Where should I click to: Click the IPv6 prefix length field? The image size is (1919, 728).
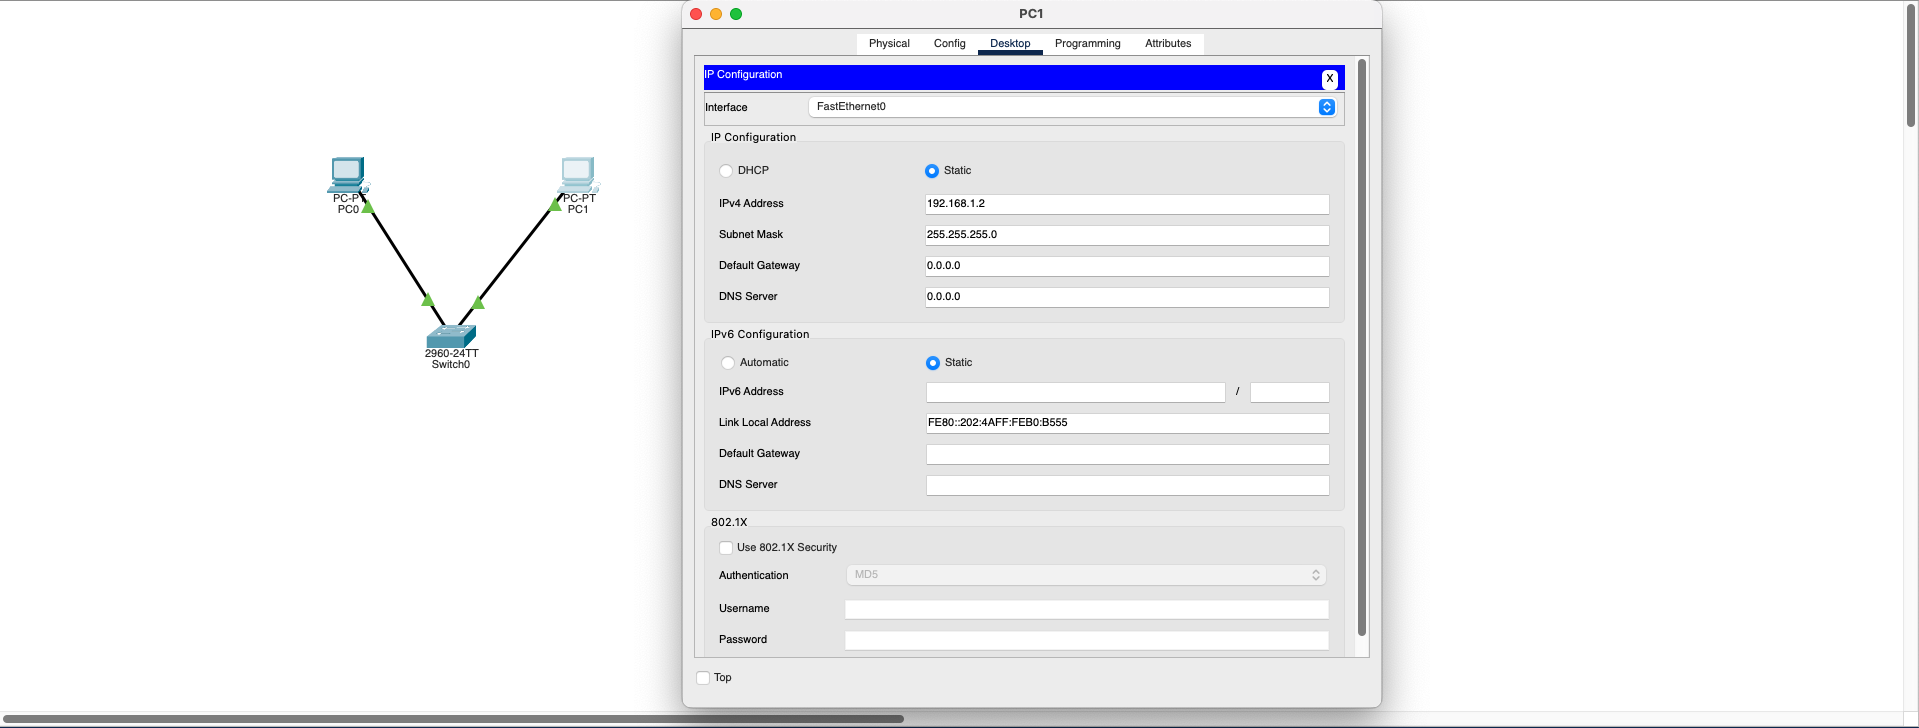pos(1290,392)
